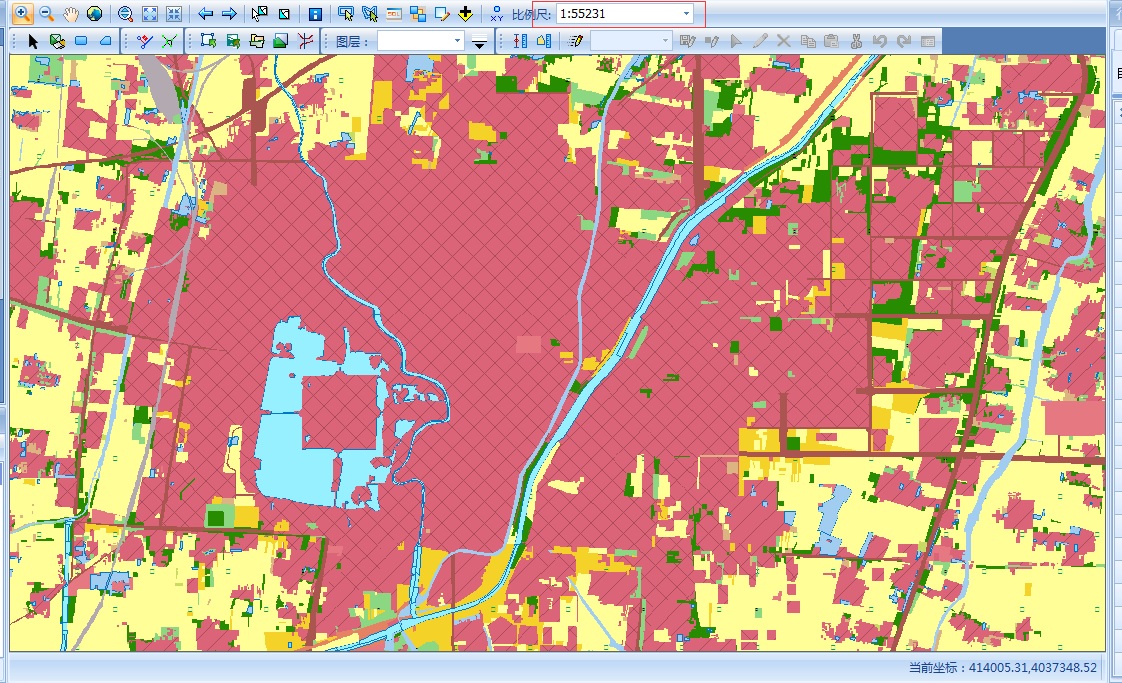The height and width of the screenshot is (683, 1122).
Task: Click the stop editing grey pencil icon
Action: 711,41
